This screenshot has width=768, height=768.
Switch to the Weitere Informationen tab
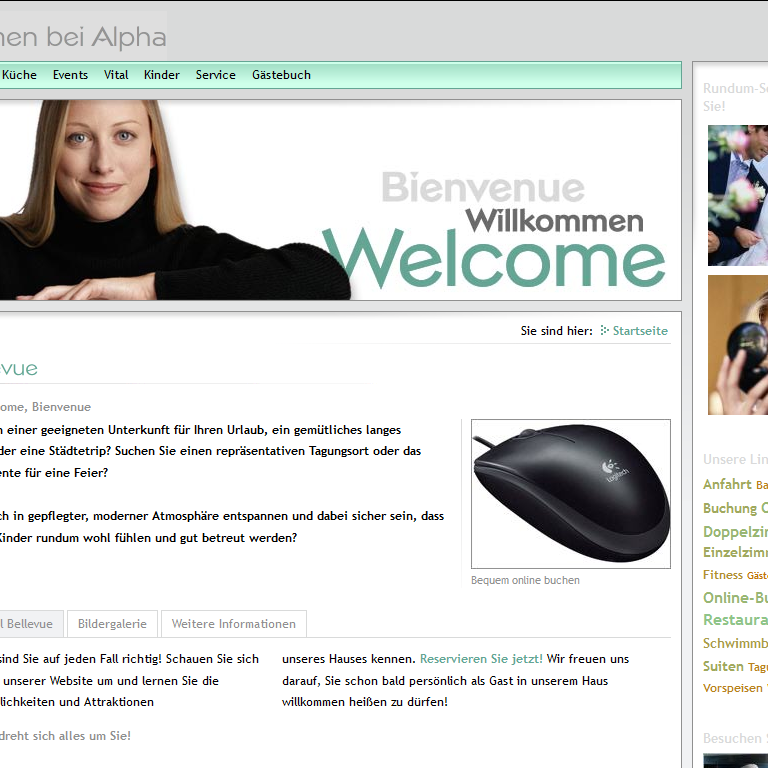click(x=234, y=624)
